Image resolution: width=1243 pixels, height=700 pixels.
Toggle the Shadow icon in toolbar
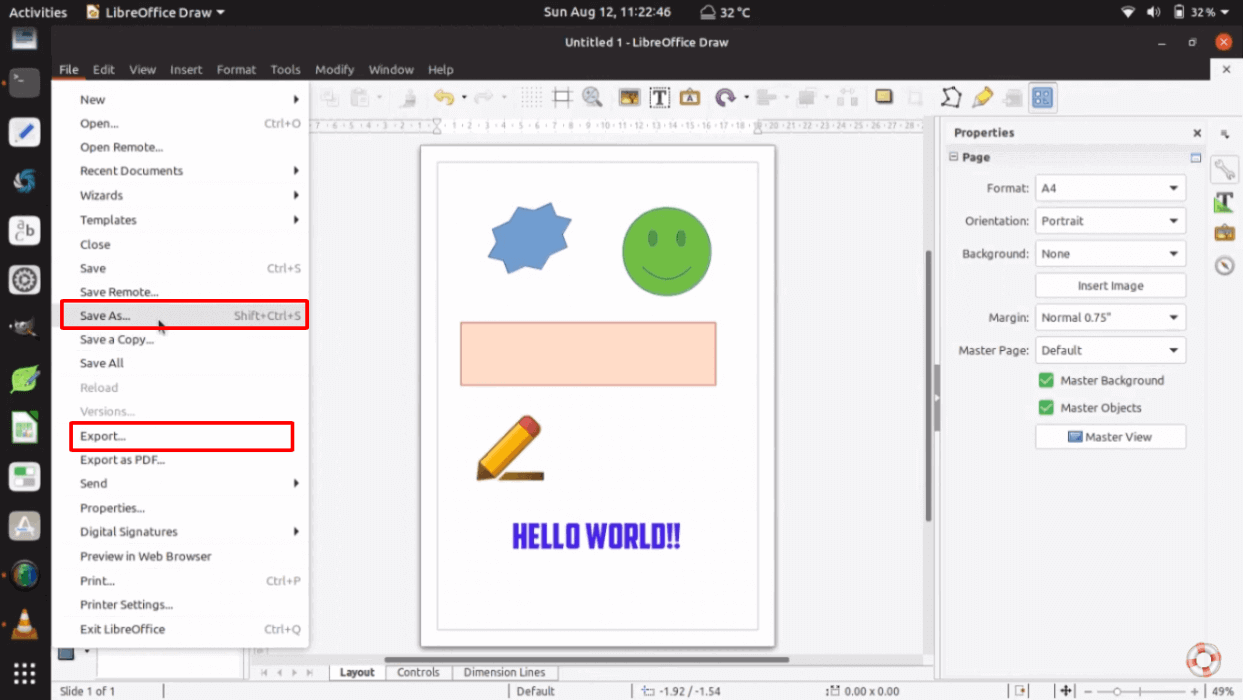click(x=883, y=97)
